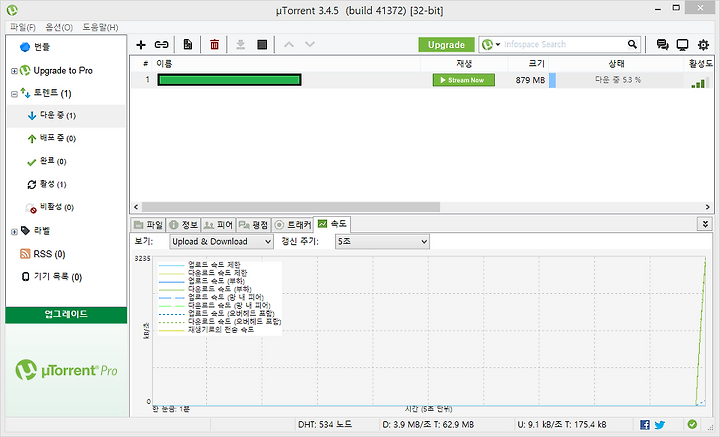Click the Add Torrent plus icon

pyautogui.click(x=141, y=45)
